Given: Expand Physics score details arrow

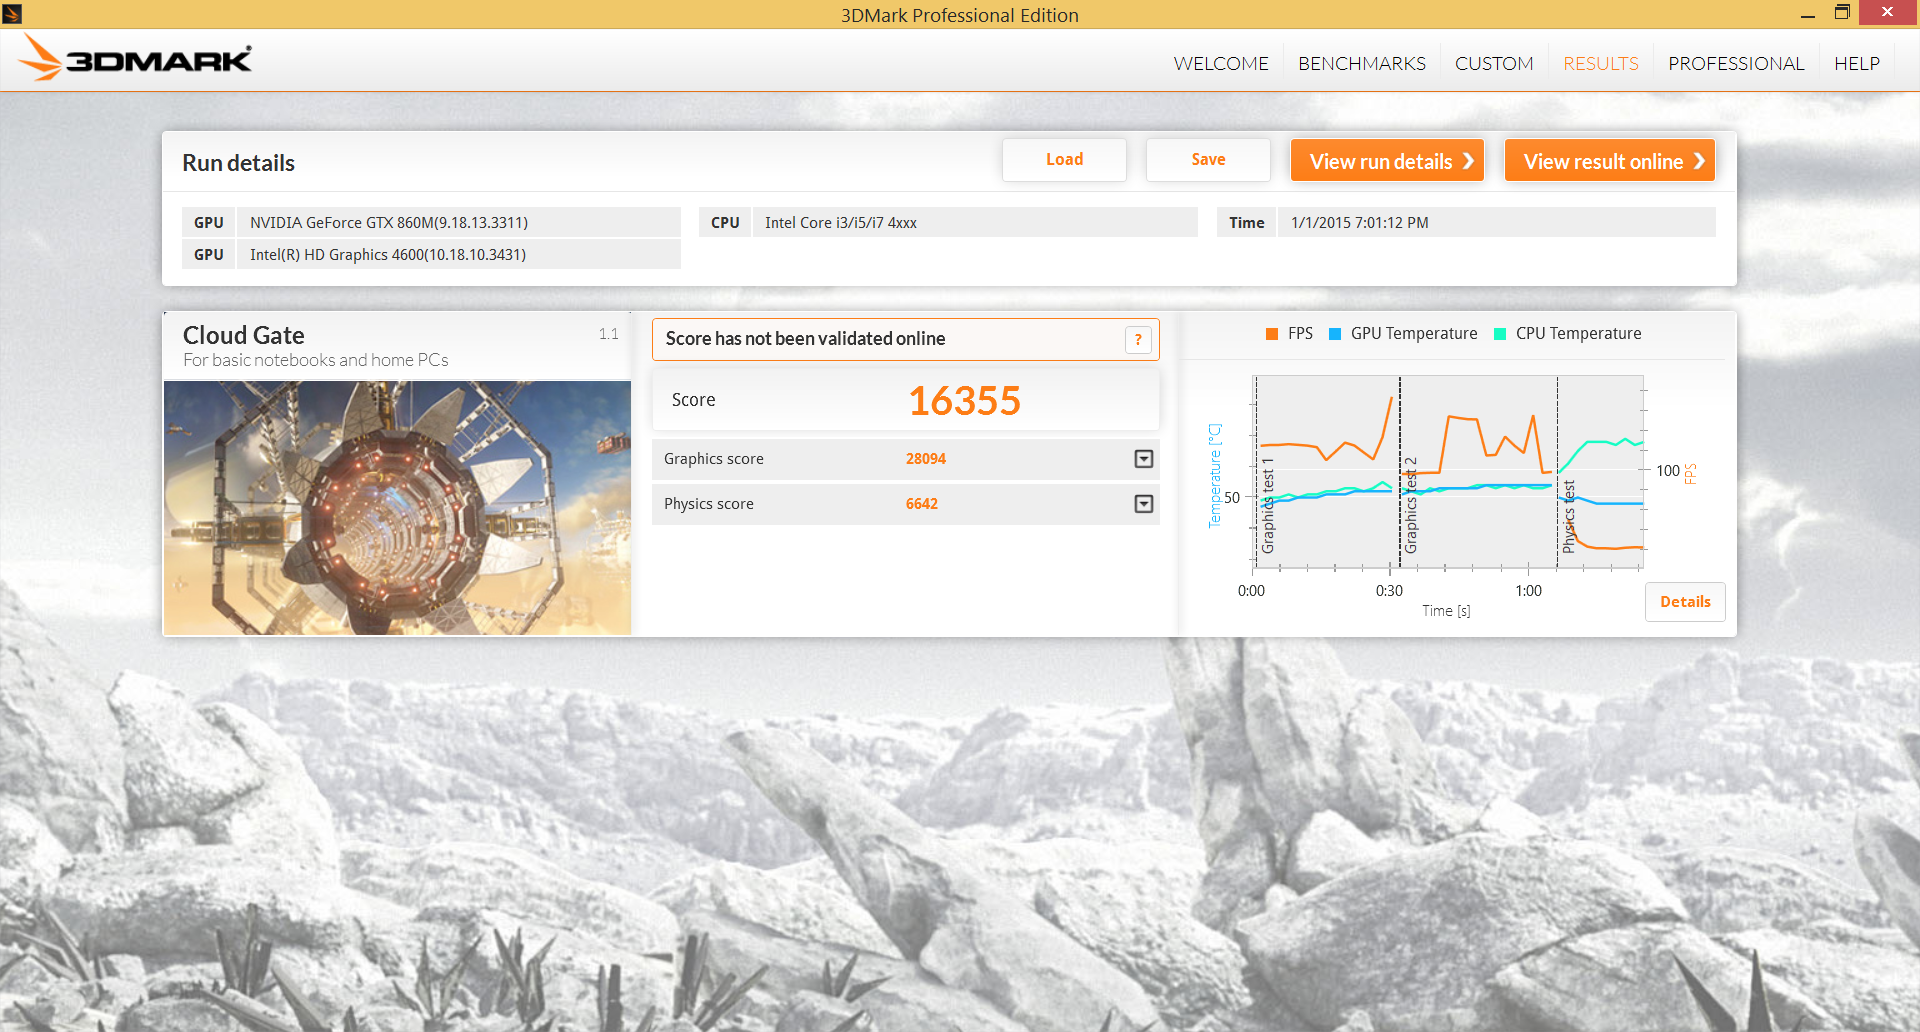Looking at the screenshot, I should coord(1144,504).
